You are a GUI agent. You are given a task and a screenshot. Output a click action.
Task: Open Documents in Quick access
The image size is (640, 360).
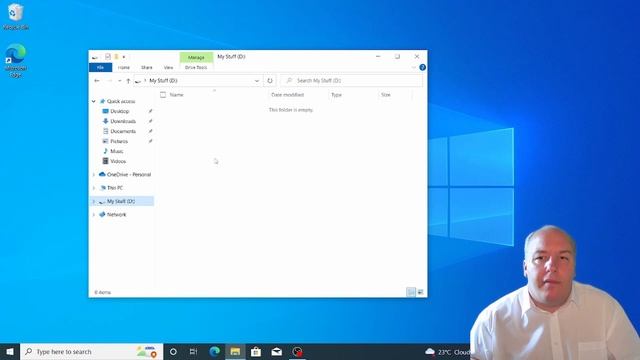(123, 131)
